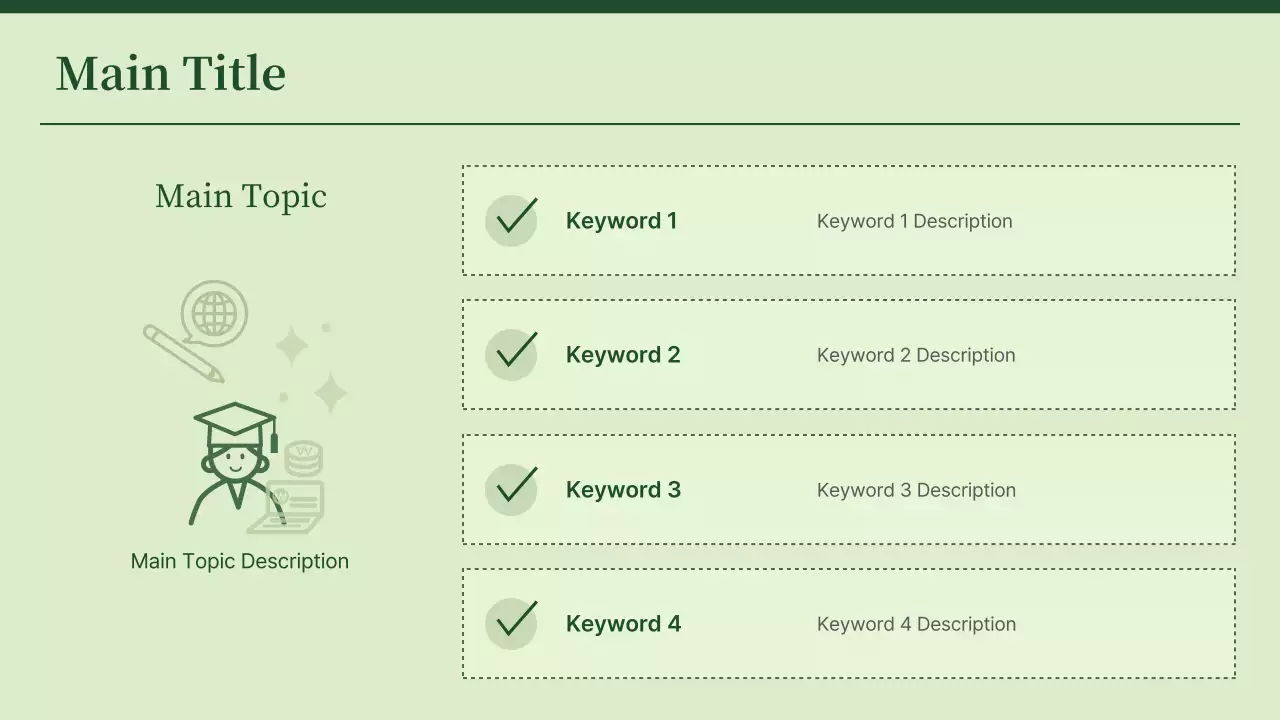Click the Keyword 4 checkmark icon

pos(511,623)
